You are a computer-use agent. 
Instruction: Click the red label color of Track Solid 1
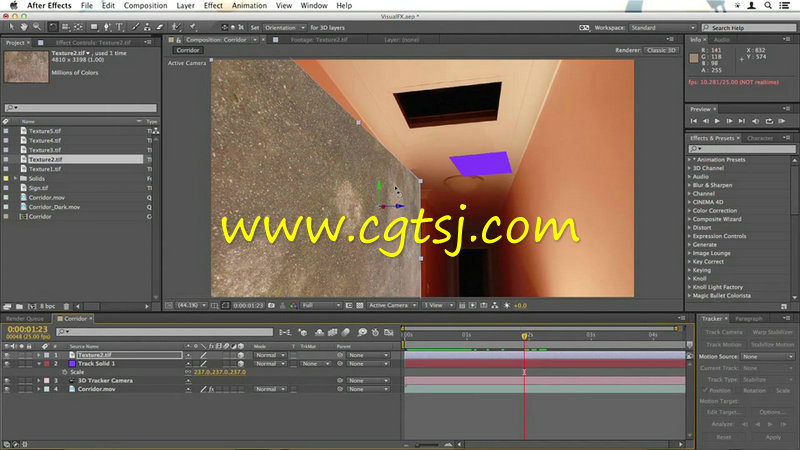coord(46,364)
